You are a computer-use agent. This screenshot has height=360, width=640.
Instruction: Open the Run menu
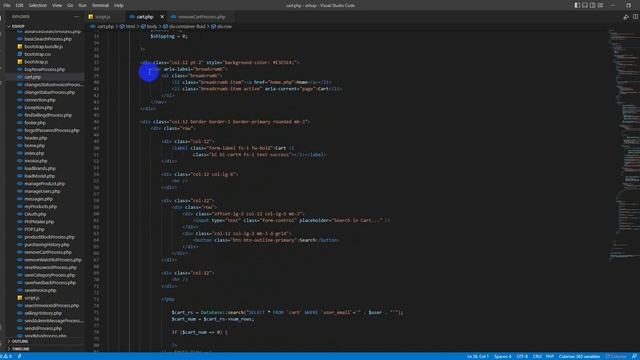[82, 5]
